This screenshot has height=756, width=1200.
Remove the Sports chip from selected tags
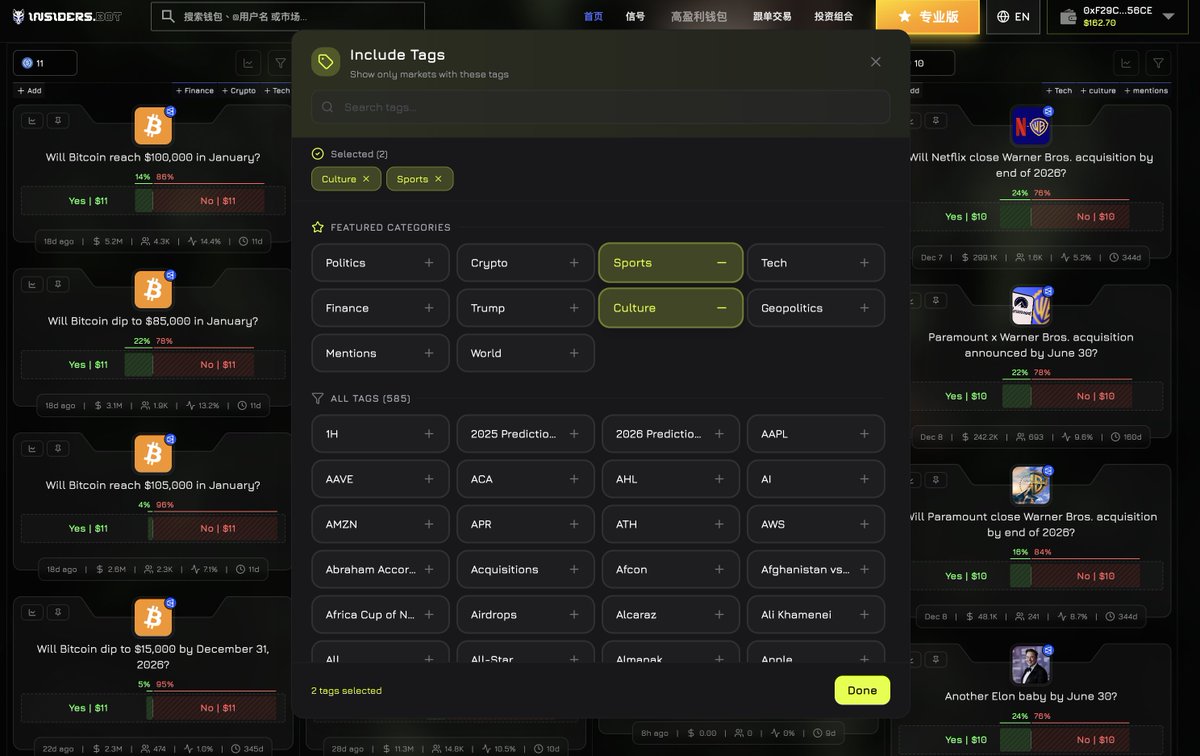439,179
